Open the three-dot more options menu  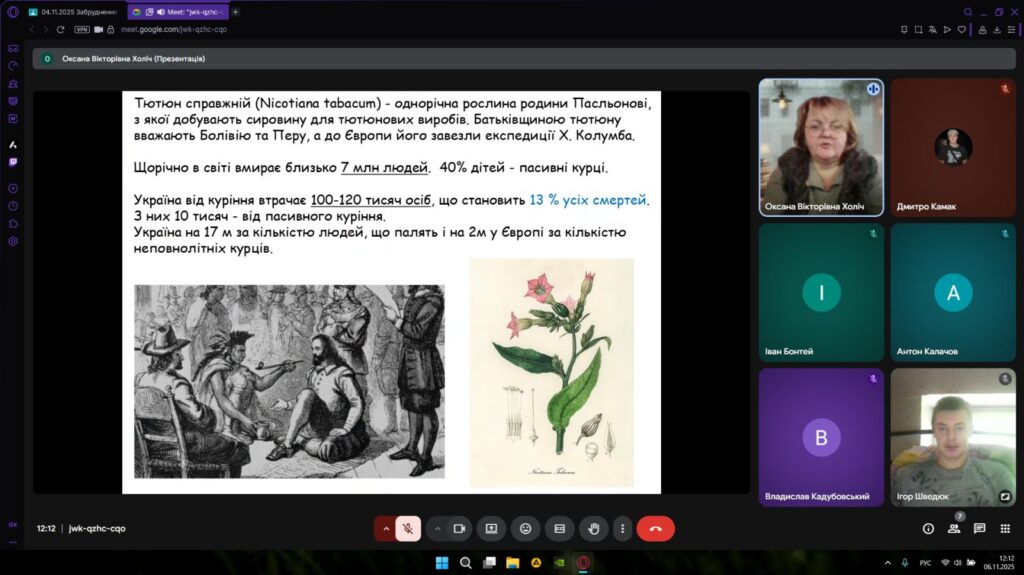622,528
